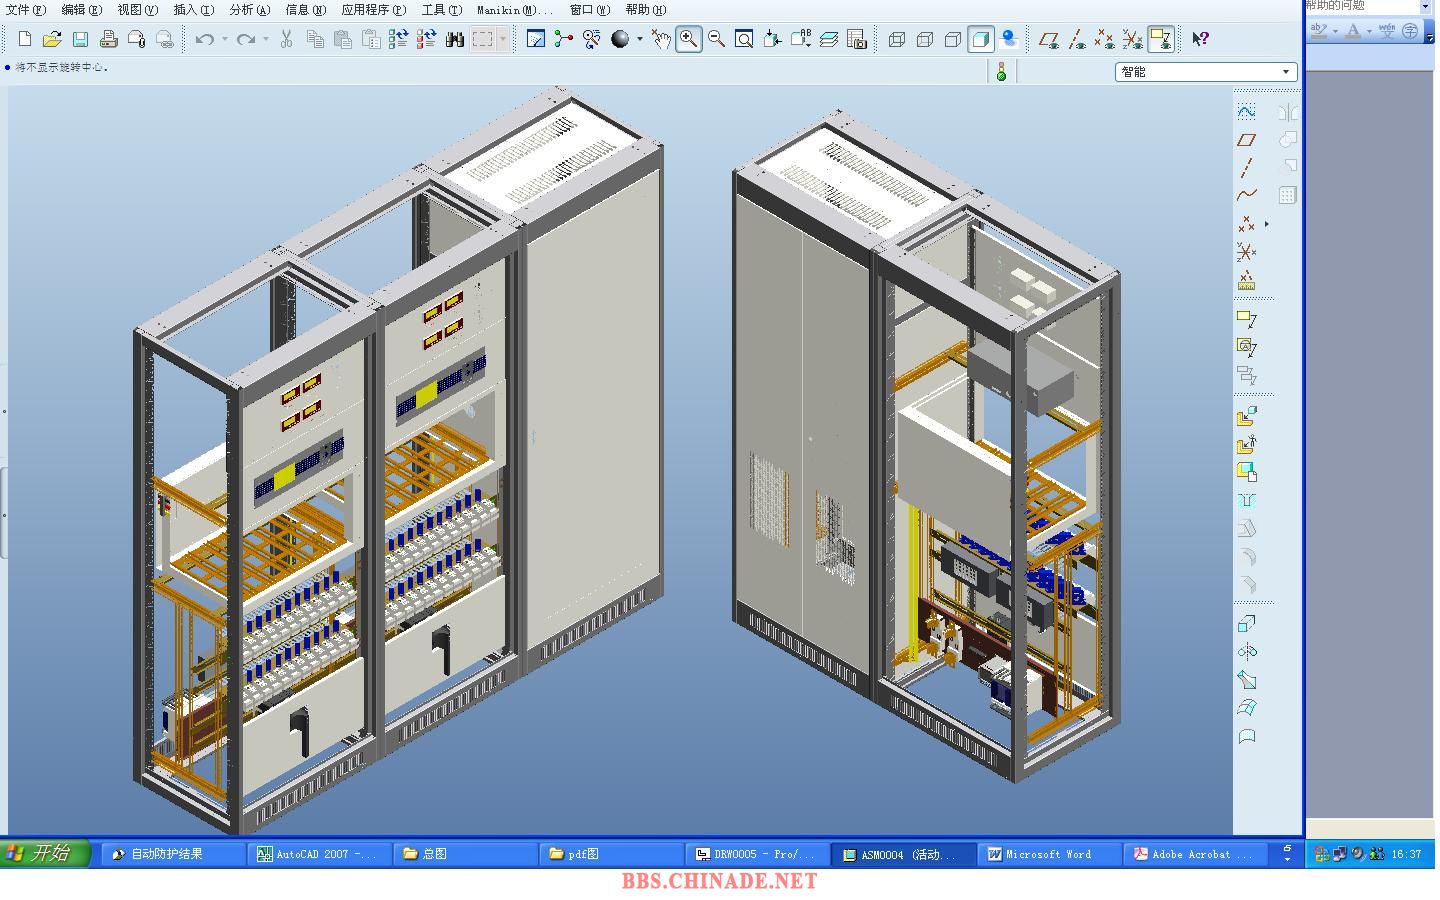The image size is (1440, 900).
Task: Expand the undo history dropdown arrow
Action: click(224, 39)
